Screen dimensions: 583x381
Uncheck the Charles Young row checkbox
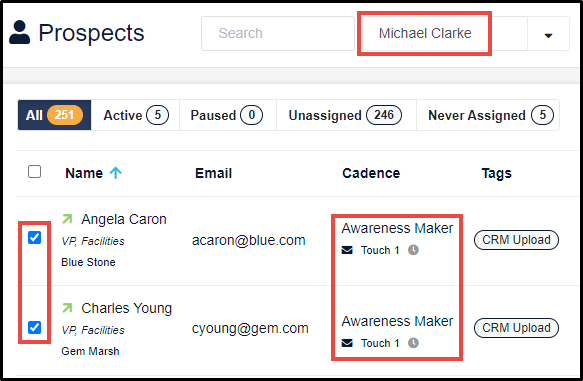(x=35, y=327)
